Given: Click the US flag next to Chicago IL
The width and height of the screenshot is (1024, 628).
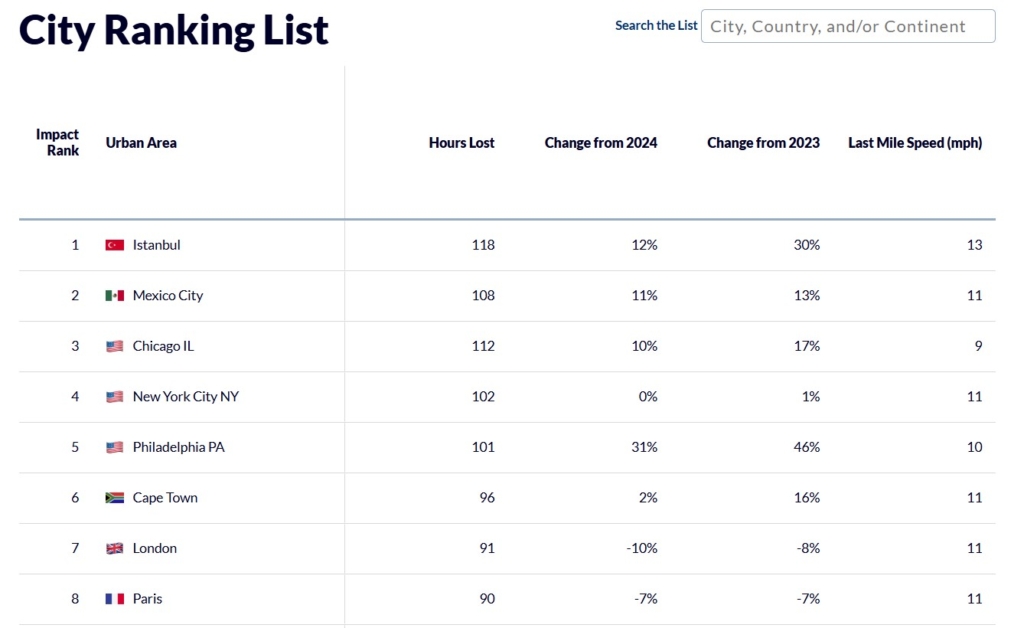Looking at the screenshot, I should tap(115, 346).
